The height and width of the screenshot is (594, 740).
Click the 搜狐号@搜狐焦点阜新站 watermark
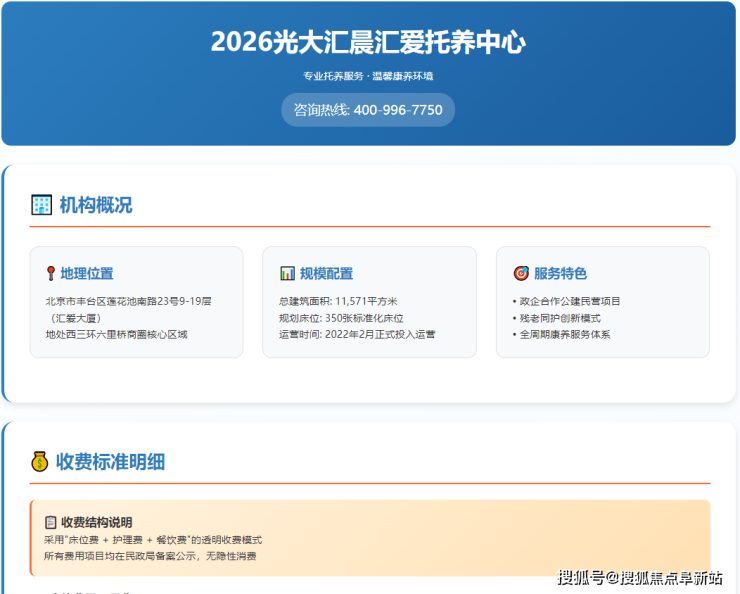tap(640, 577)
